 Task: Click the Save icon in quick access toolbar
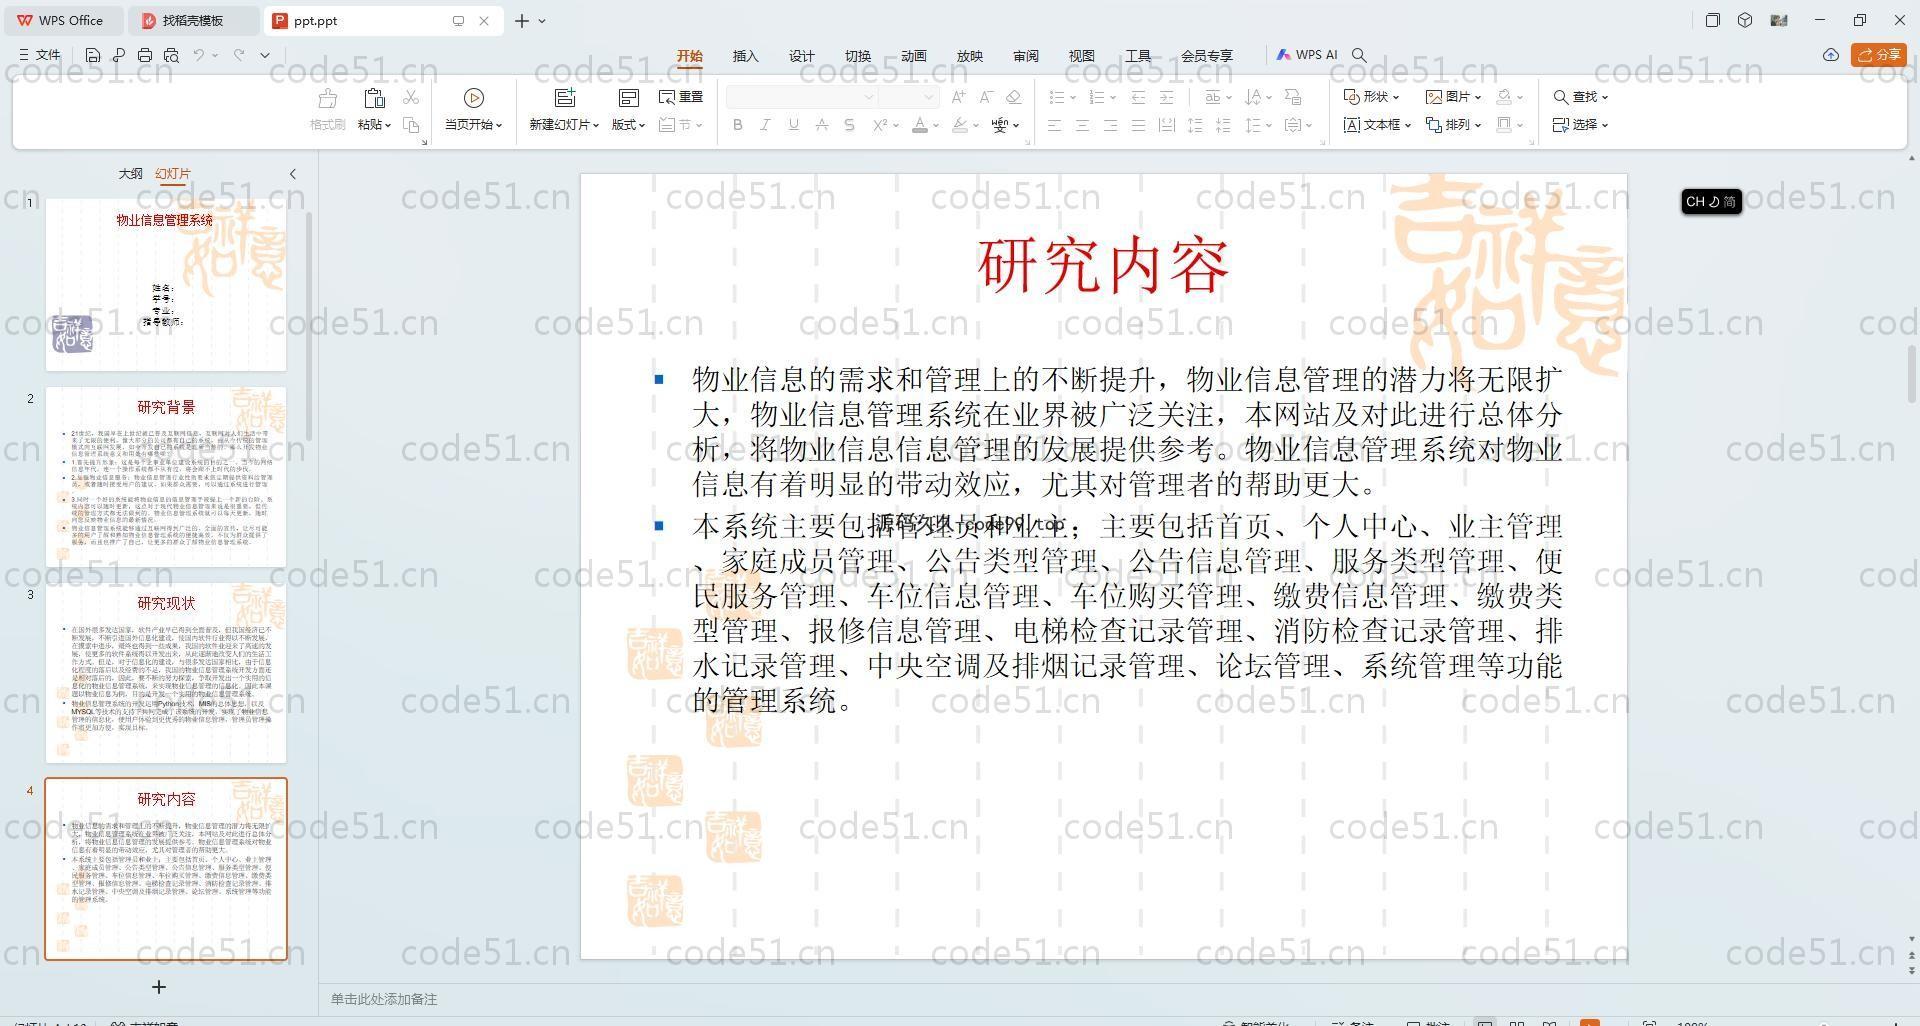93,55
